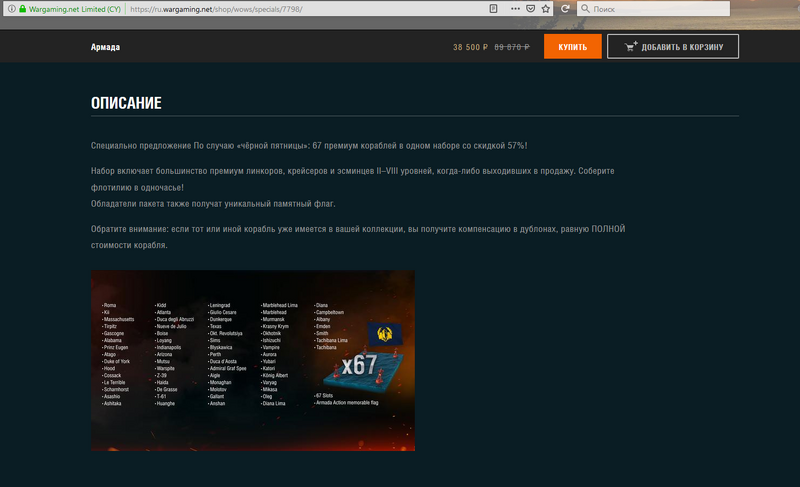Click Admiral Graf Spee in the list

228,368
